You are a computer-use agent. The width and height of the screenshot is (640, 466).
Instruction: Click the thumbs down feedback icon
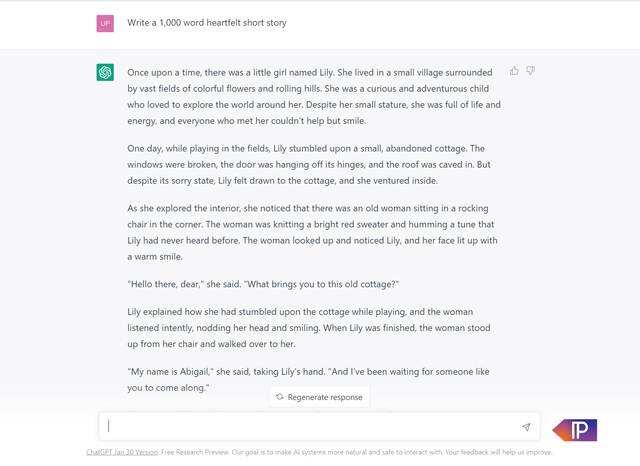[531, 71]
